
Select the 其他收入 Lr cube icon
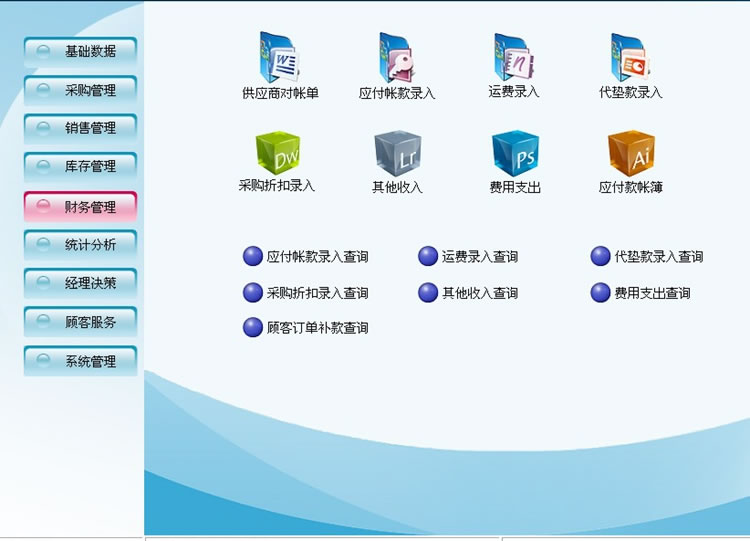(397, 154)
